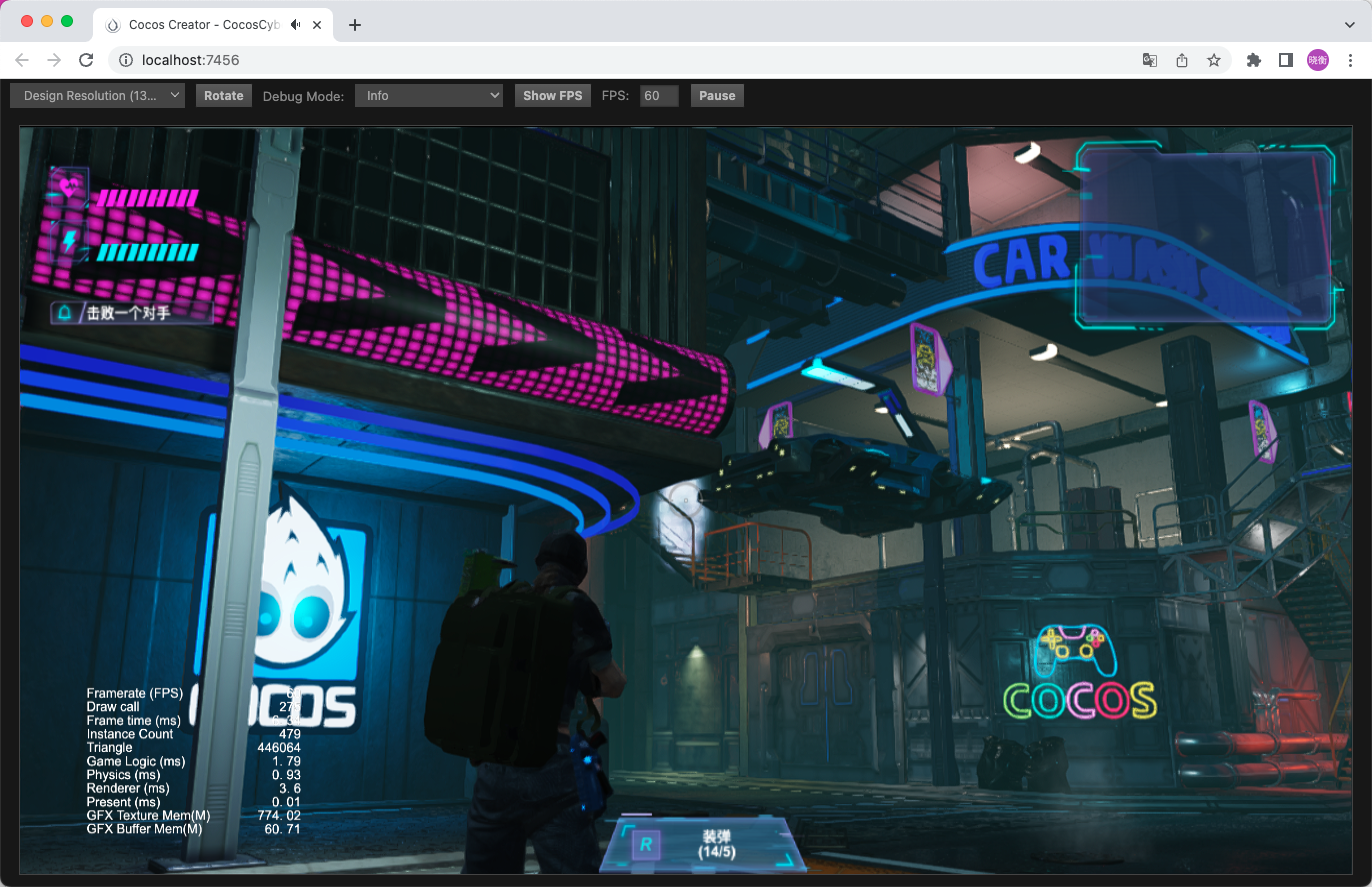Mute the tab's audio speaker icon
The height and width of the screenshot is (887, 1372).
pos(296,25)
